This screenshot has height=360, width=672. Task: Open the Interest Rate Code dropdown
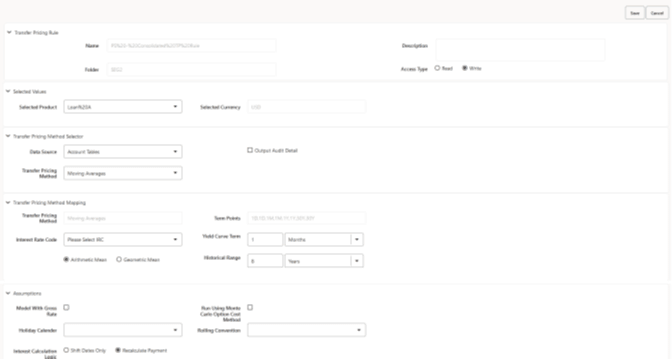pyautogui.click(x=123, y=240)
